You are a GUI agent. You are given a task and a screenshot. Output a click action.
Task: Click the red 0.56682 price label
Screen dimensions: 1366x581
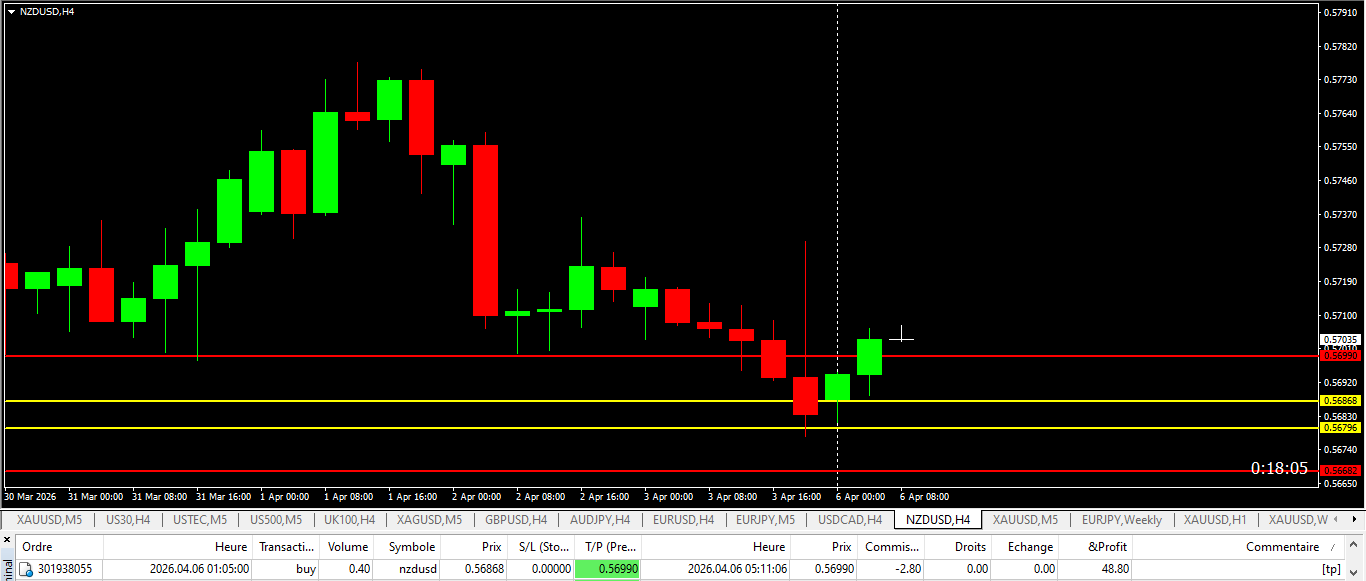click(1340, 471)
